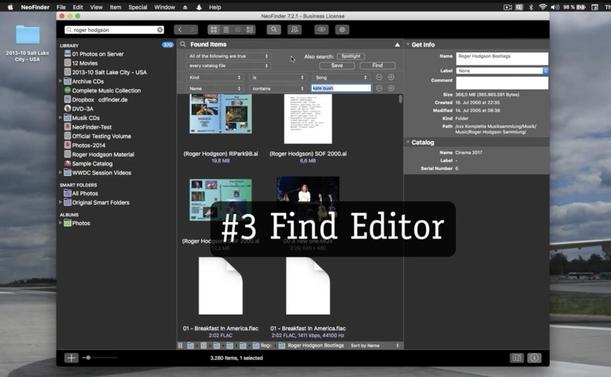The image size is (611, 377).
Task: Open the Apple menu
Action: [10, 7]
